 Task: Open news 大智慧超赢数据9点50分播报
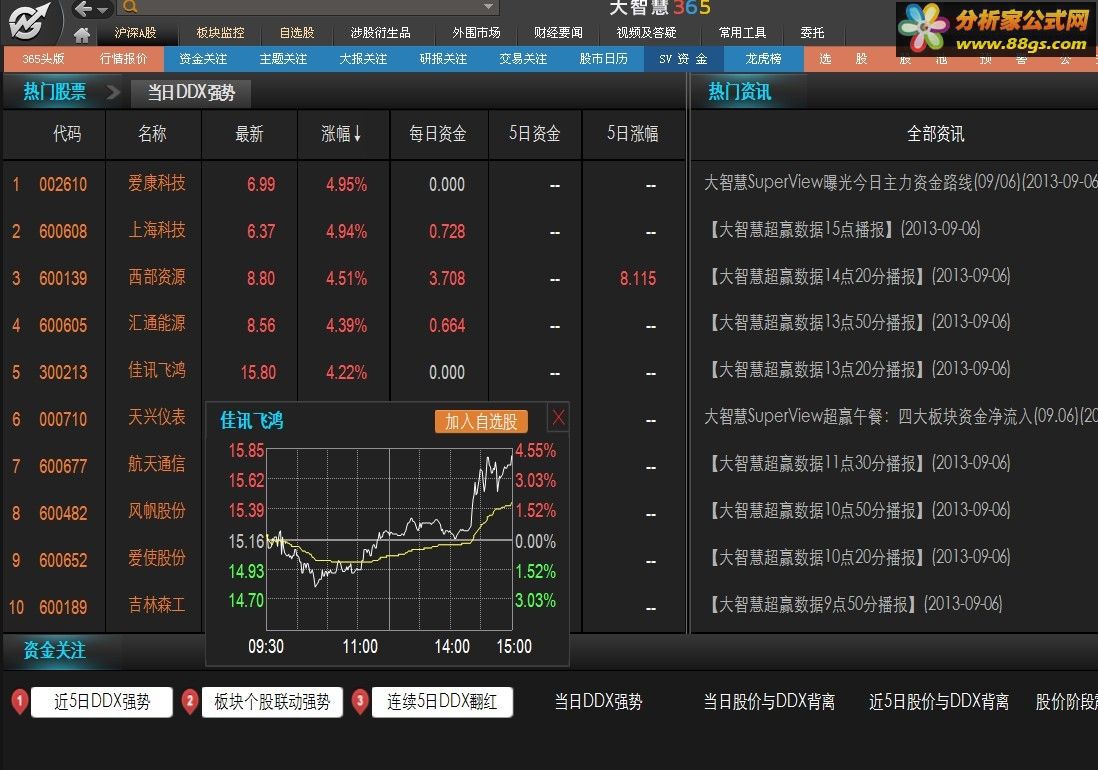(854, 603)
